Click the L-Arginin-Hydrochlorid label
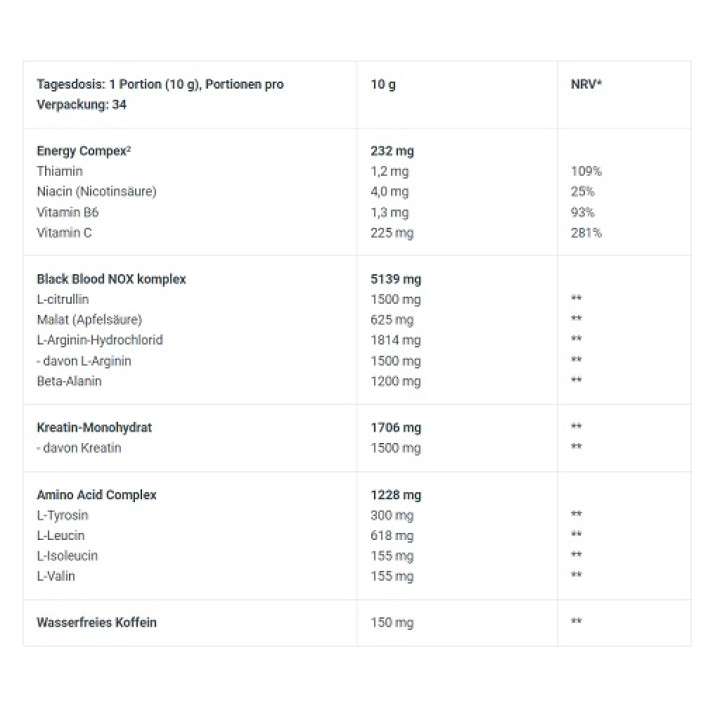The width and height of the screenshot is (720, 720). pos(100,340)
